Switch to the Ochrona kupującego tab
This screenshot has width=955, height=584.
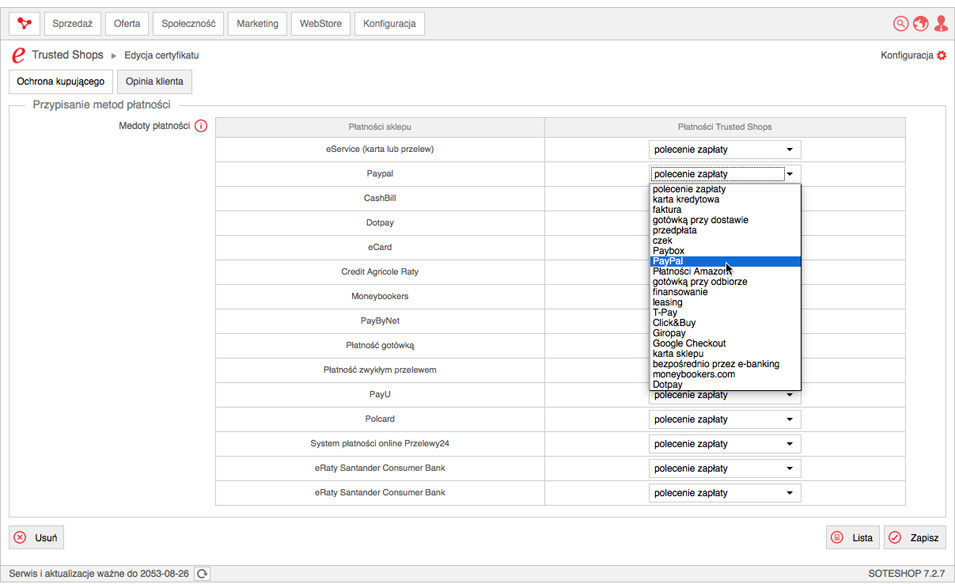tap(60, 82)
